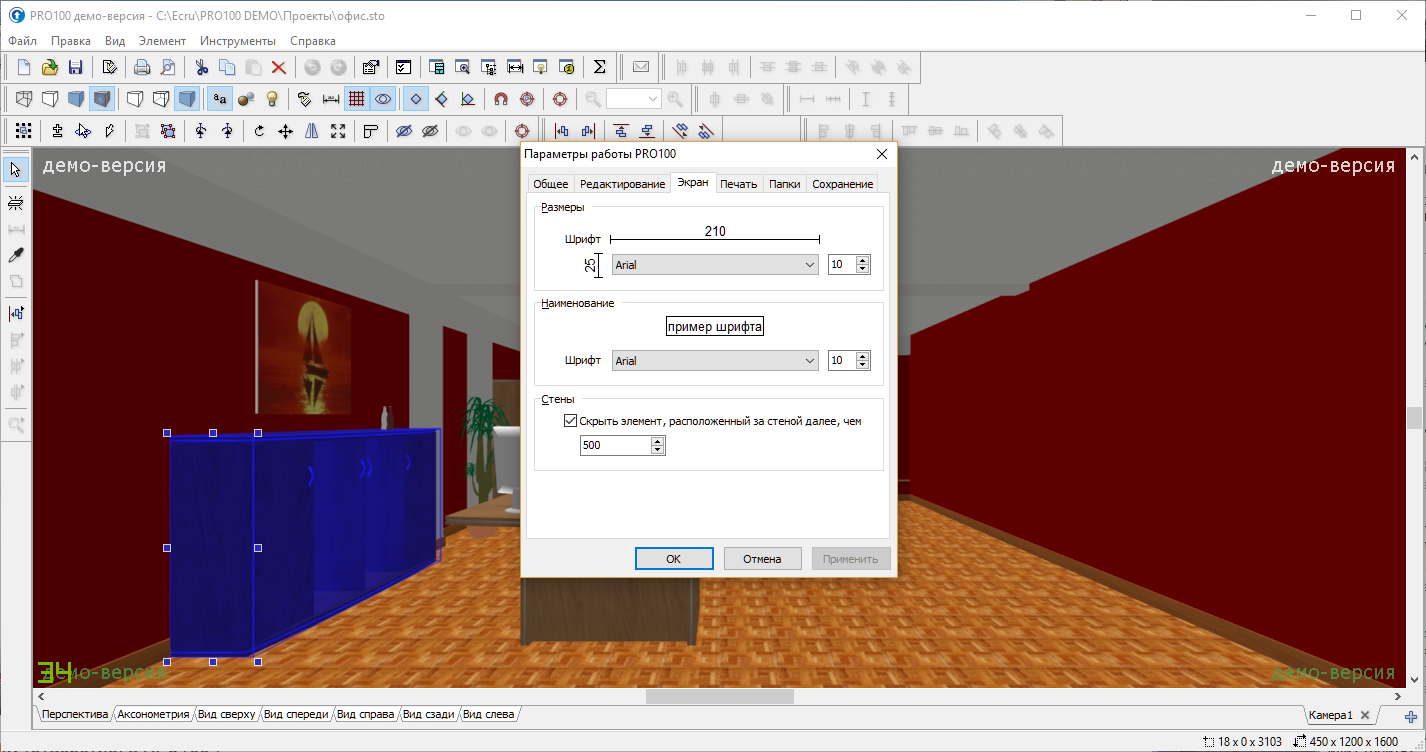This screenshot has width=1426, height=752.
Task: Click the Save project floppy disk icon
Action: (75, 67)
